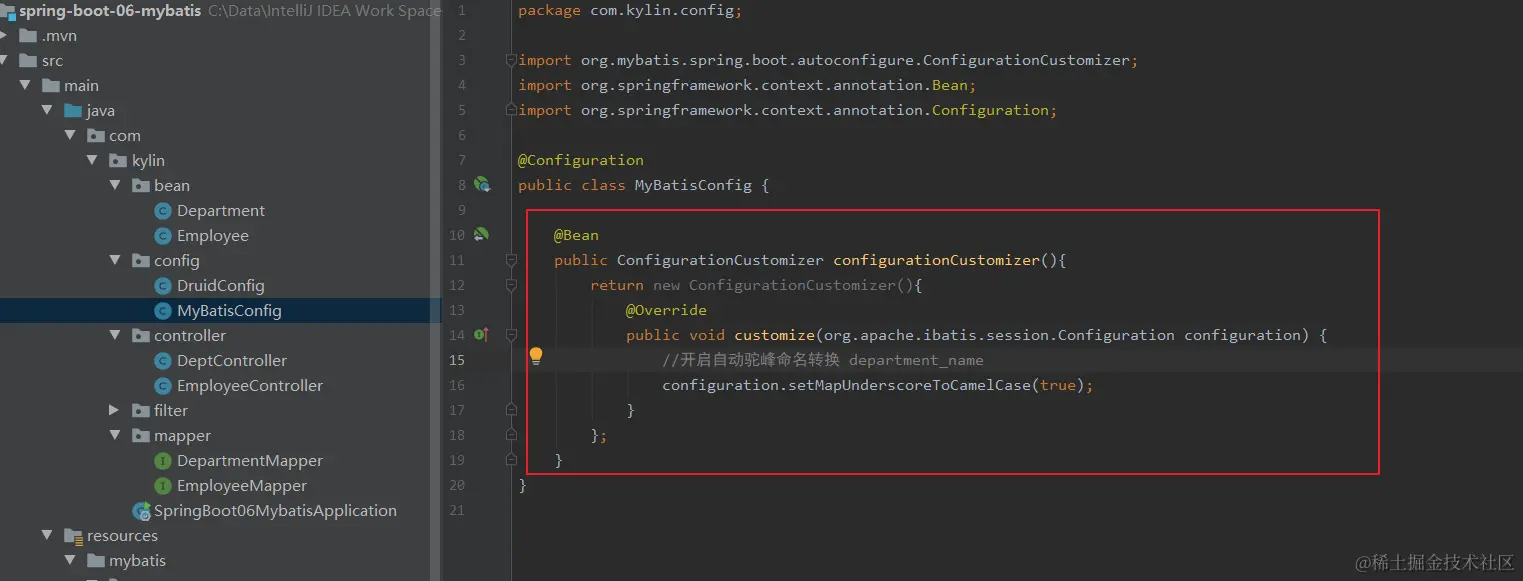Click the @Configuration annotation in the code

click(x=581, y=160)
